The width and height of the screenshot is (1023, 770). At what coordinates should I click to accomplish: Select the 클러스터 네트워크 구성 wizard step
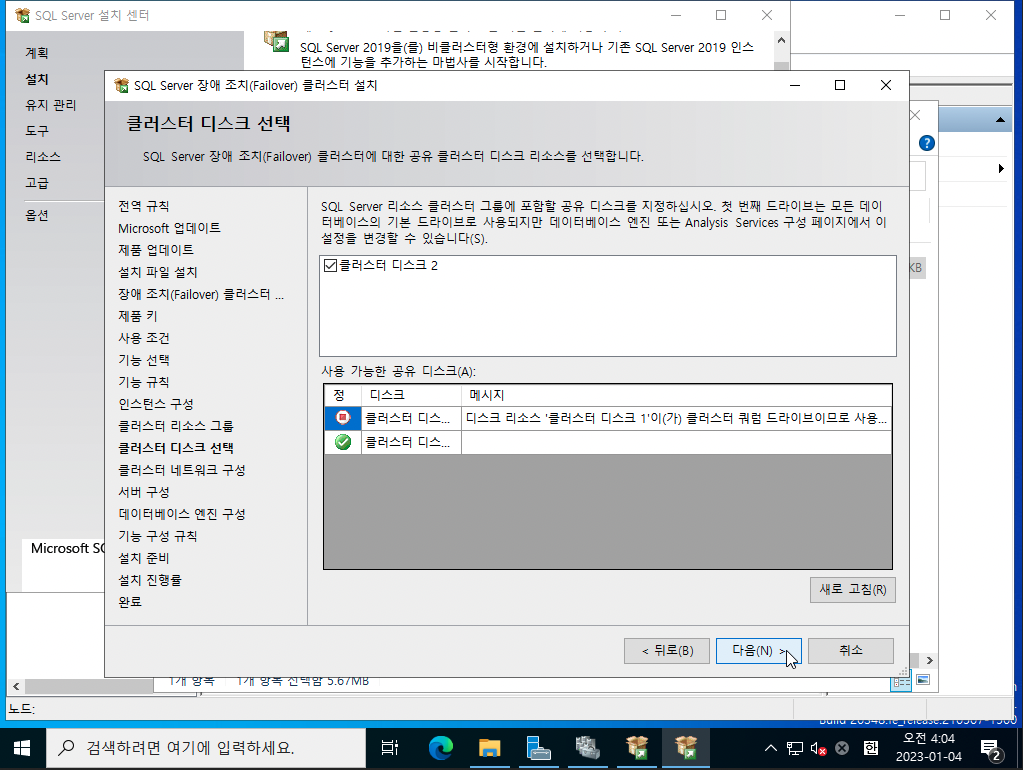point(181,470)
